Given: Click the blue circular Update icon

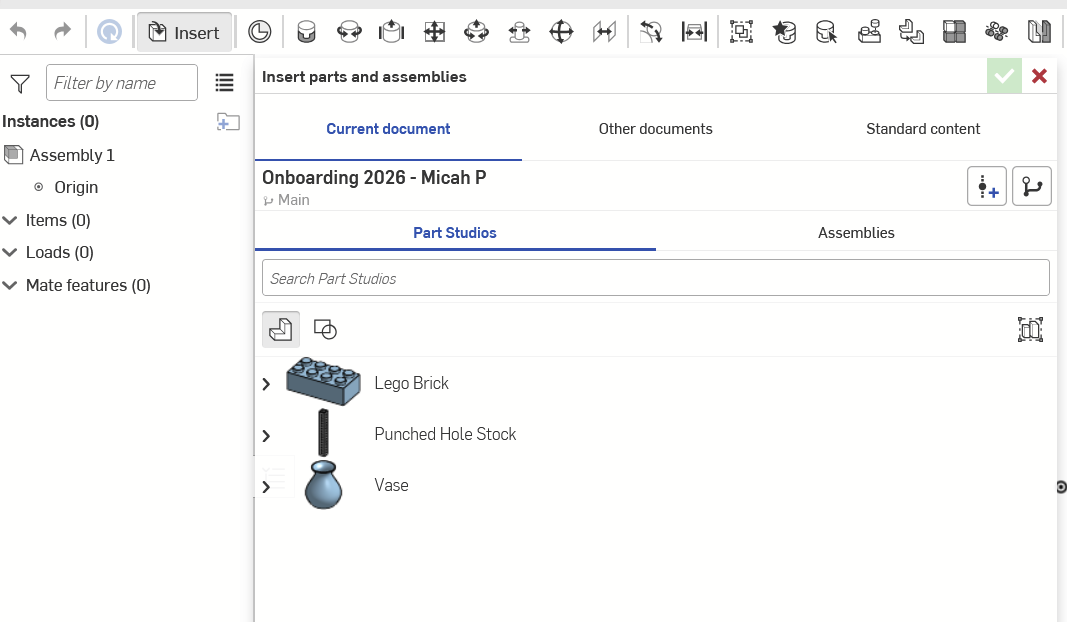Looking at the screenshot, I should [x=109, y=31].
